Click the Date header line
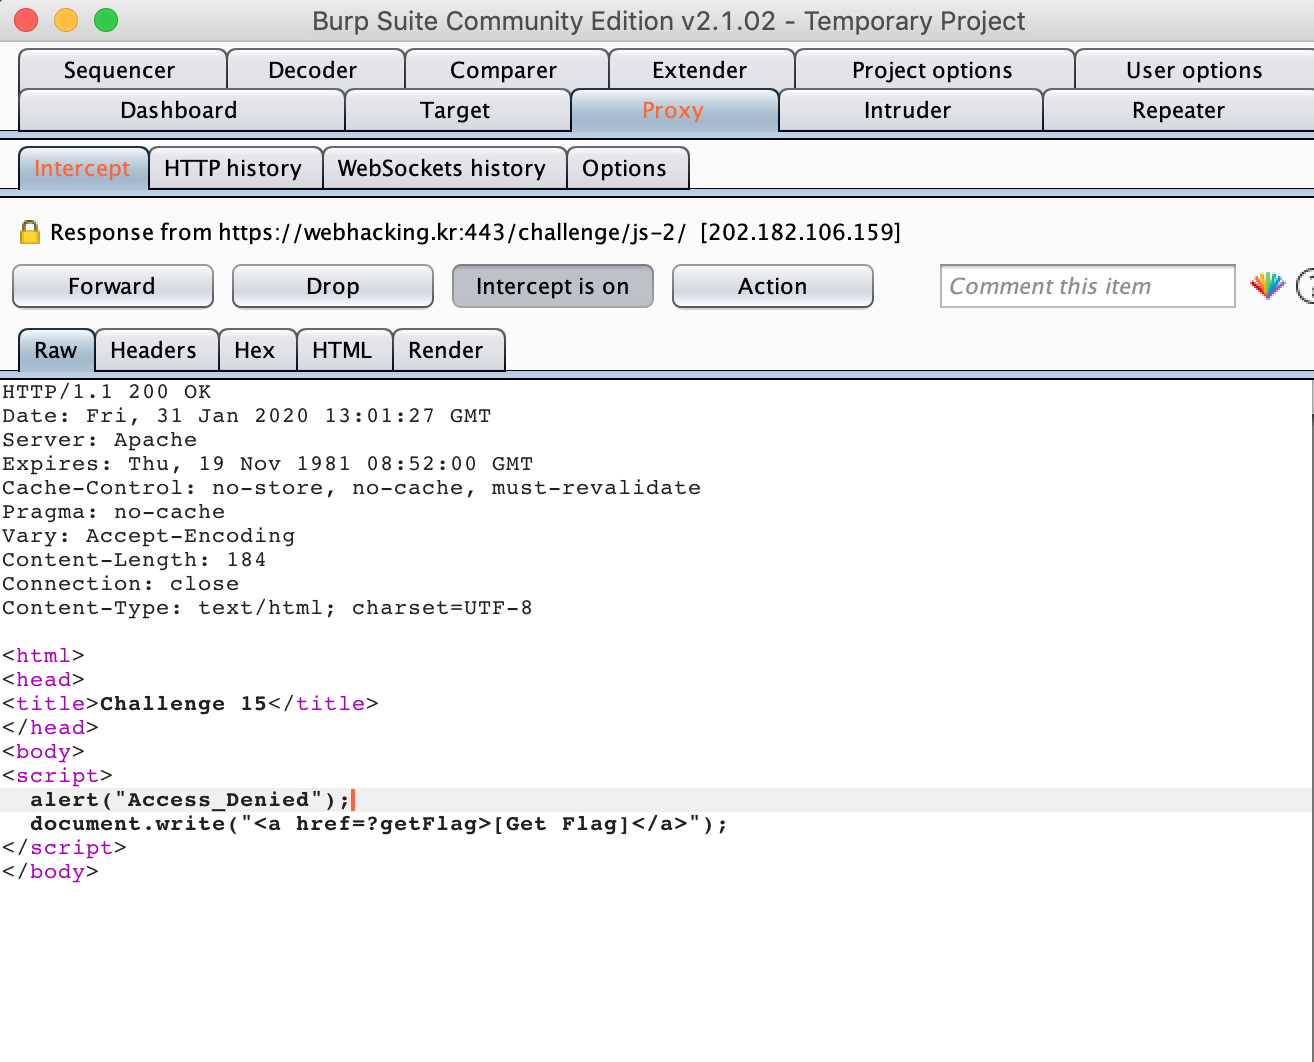 (247, 416)
